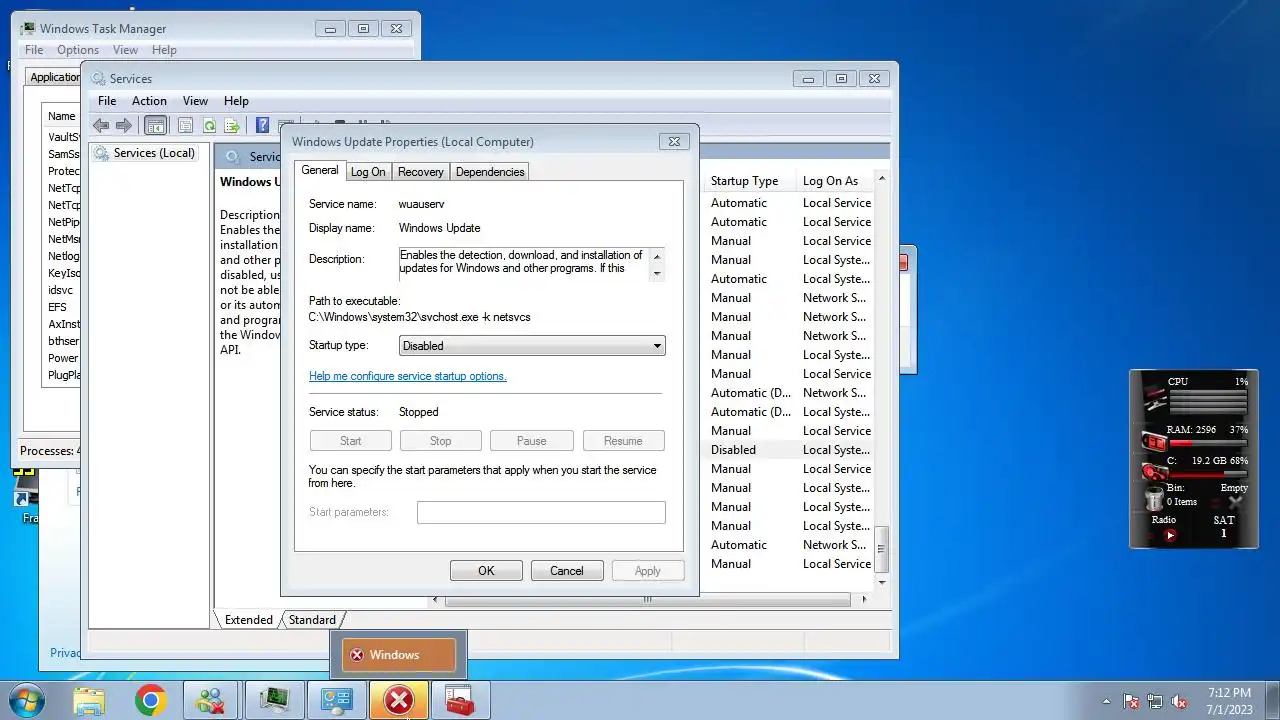Open the blue Help toolbar icon
Screen dimensions: 1280x720
pos(262,125)
